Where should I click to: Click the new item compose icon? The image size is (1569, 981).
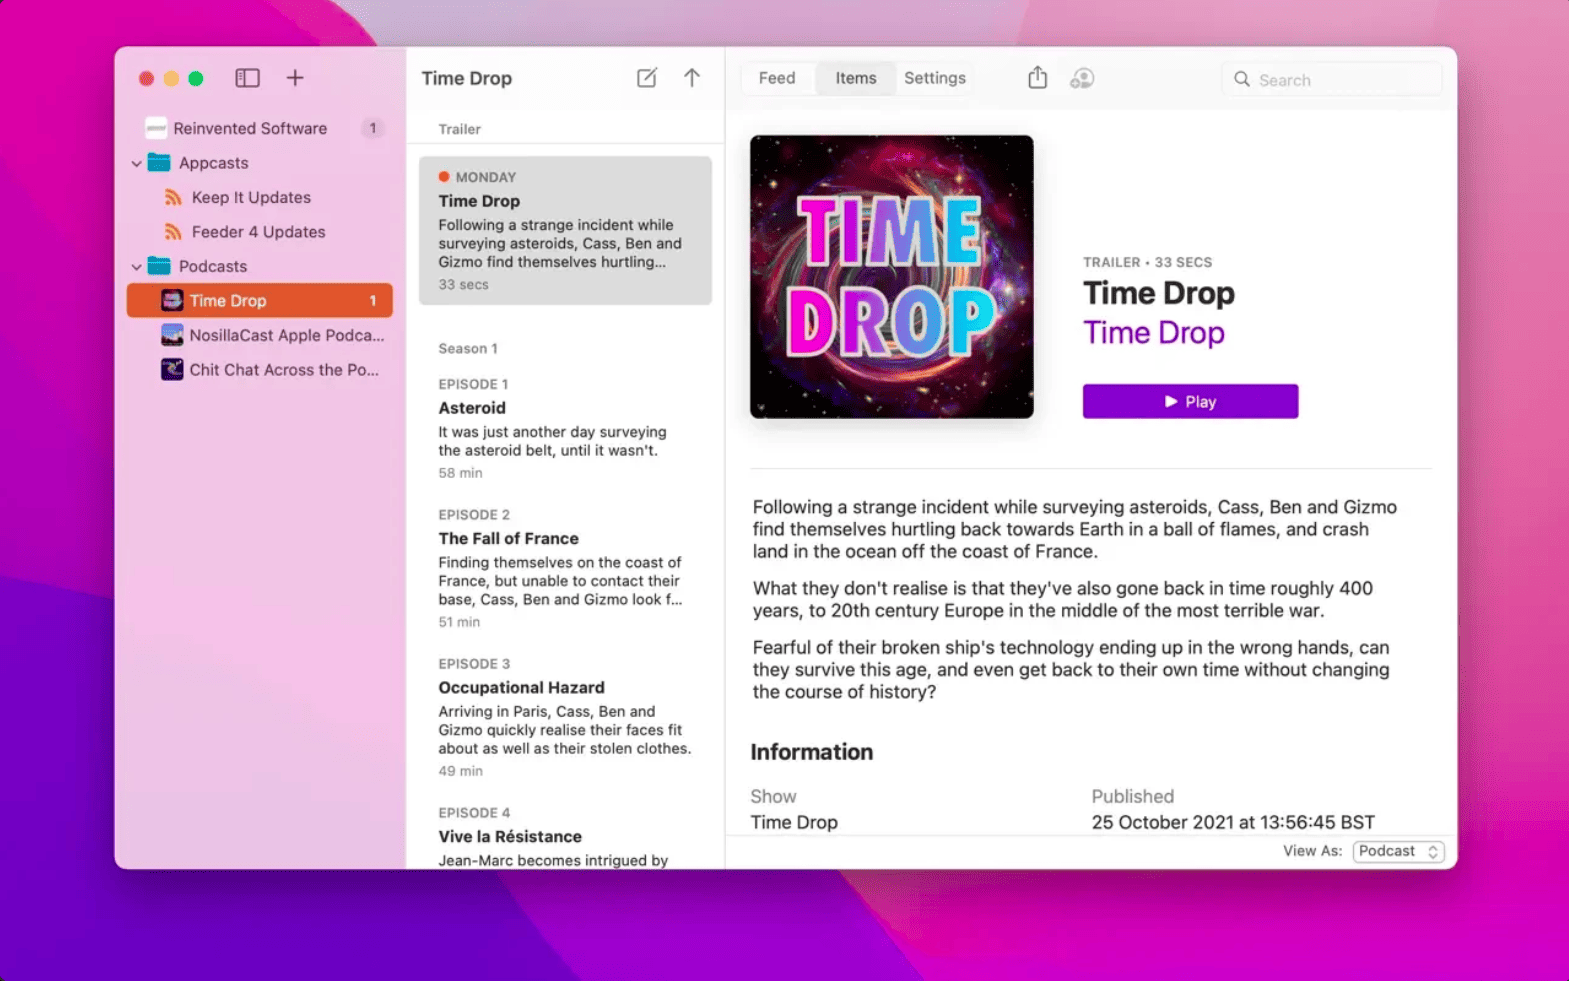pyautogui.click(x=647, y=78)
